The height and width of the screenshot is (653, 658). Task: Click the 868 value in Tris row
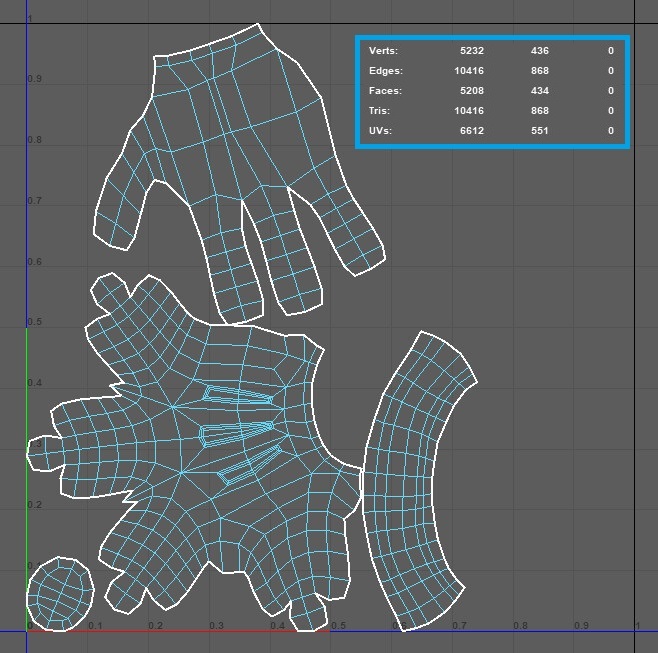pyautogui.click(x=540, y=111)
